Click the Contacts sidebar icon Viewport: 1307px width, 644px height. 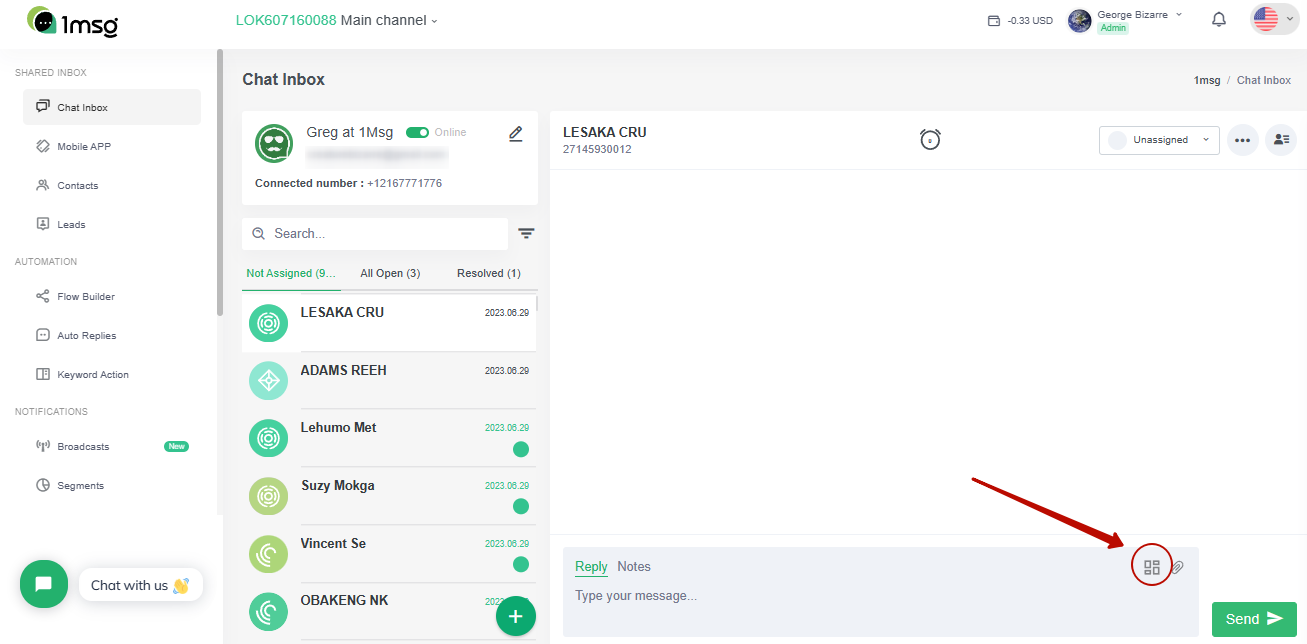click(43, 185)
